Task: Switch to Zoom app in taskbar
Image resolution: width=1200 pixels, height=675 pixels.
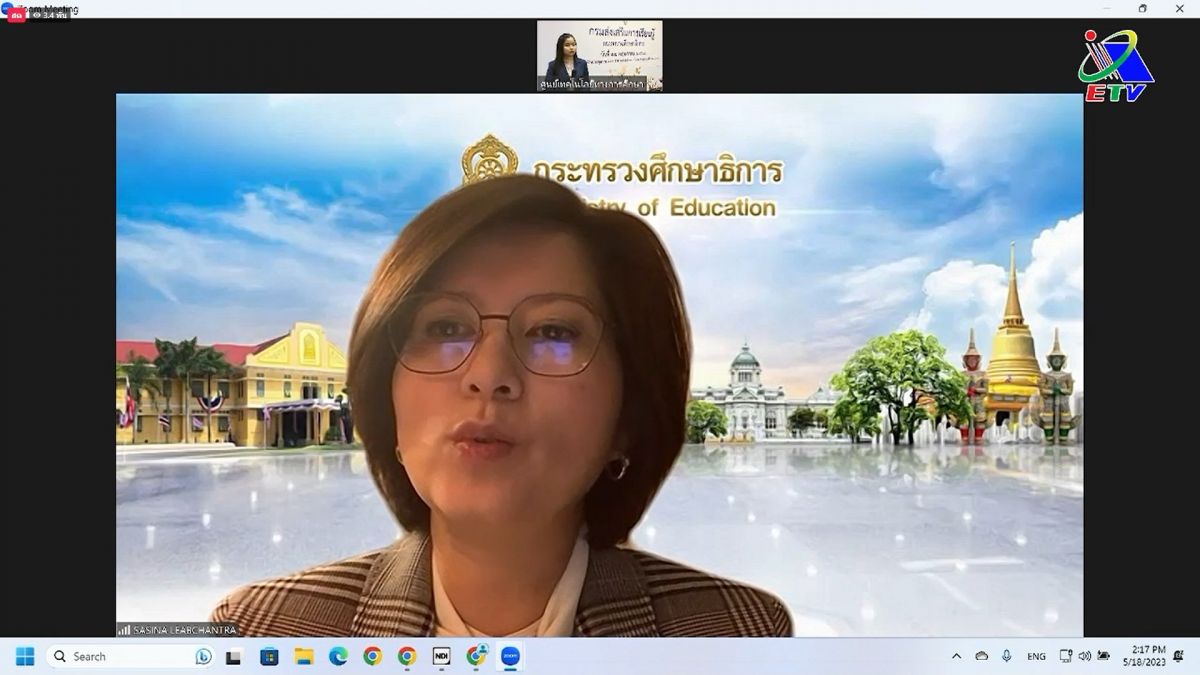Action: [x=510, y=656]
